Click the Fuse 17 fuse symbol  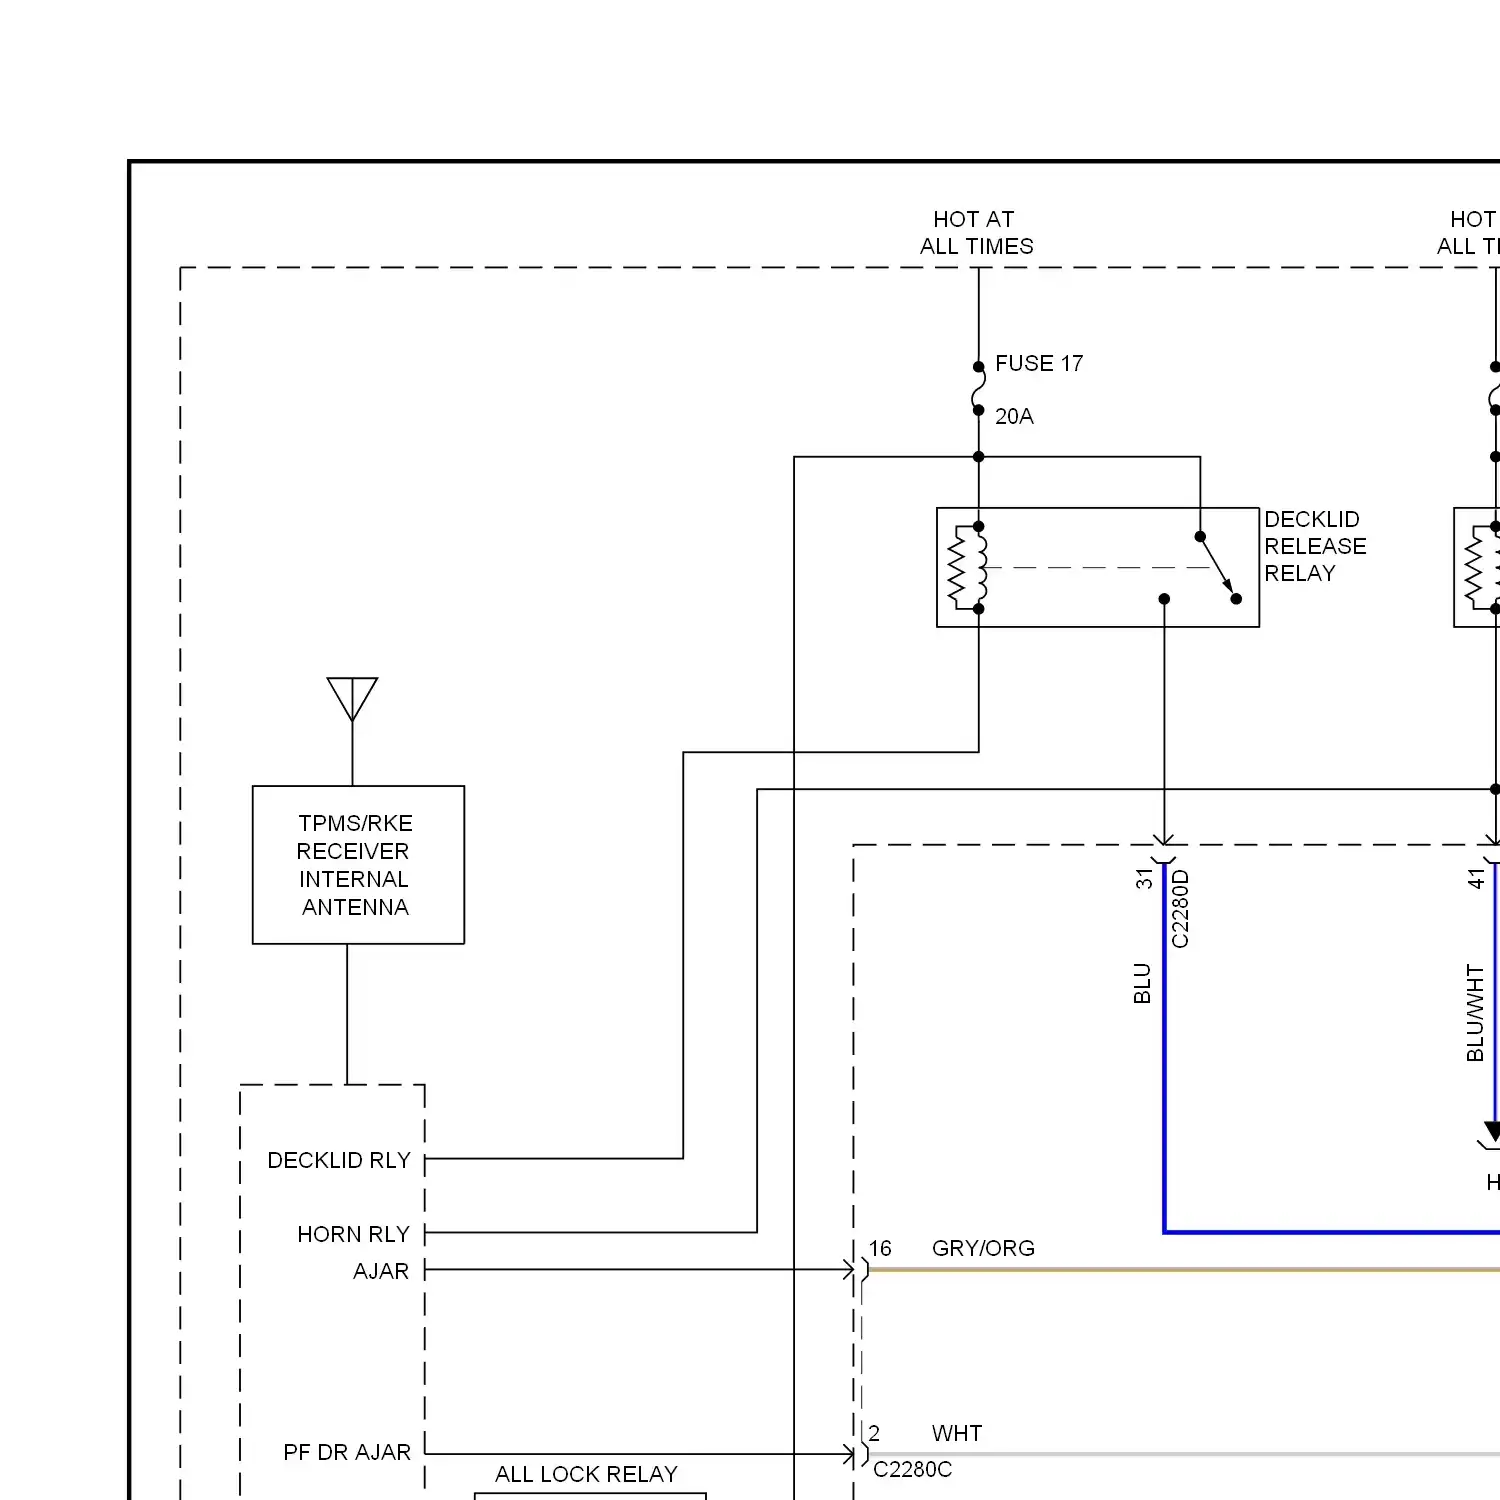(978, 388)
